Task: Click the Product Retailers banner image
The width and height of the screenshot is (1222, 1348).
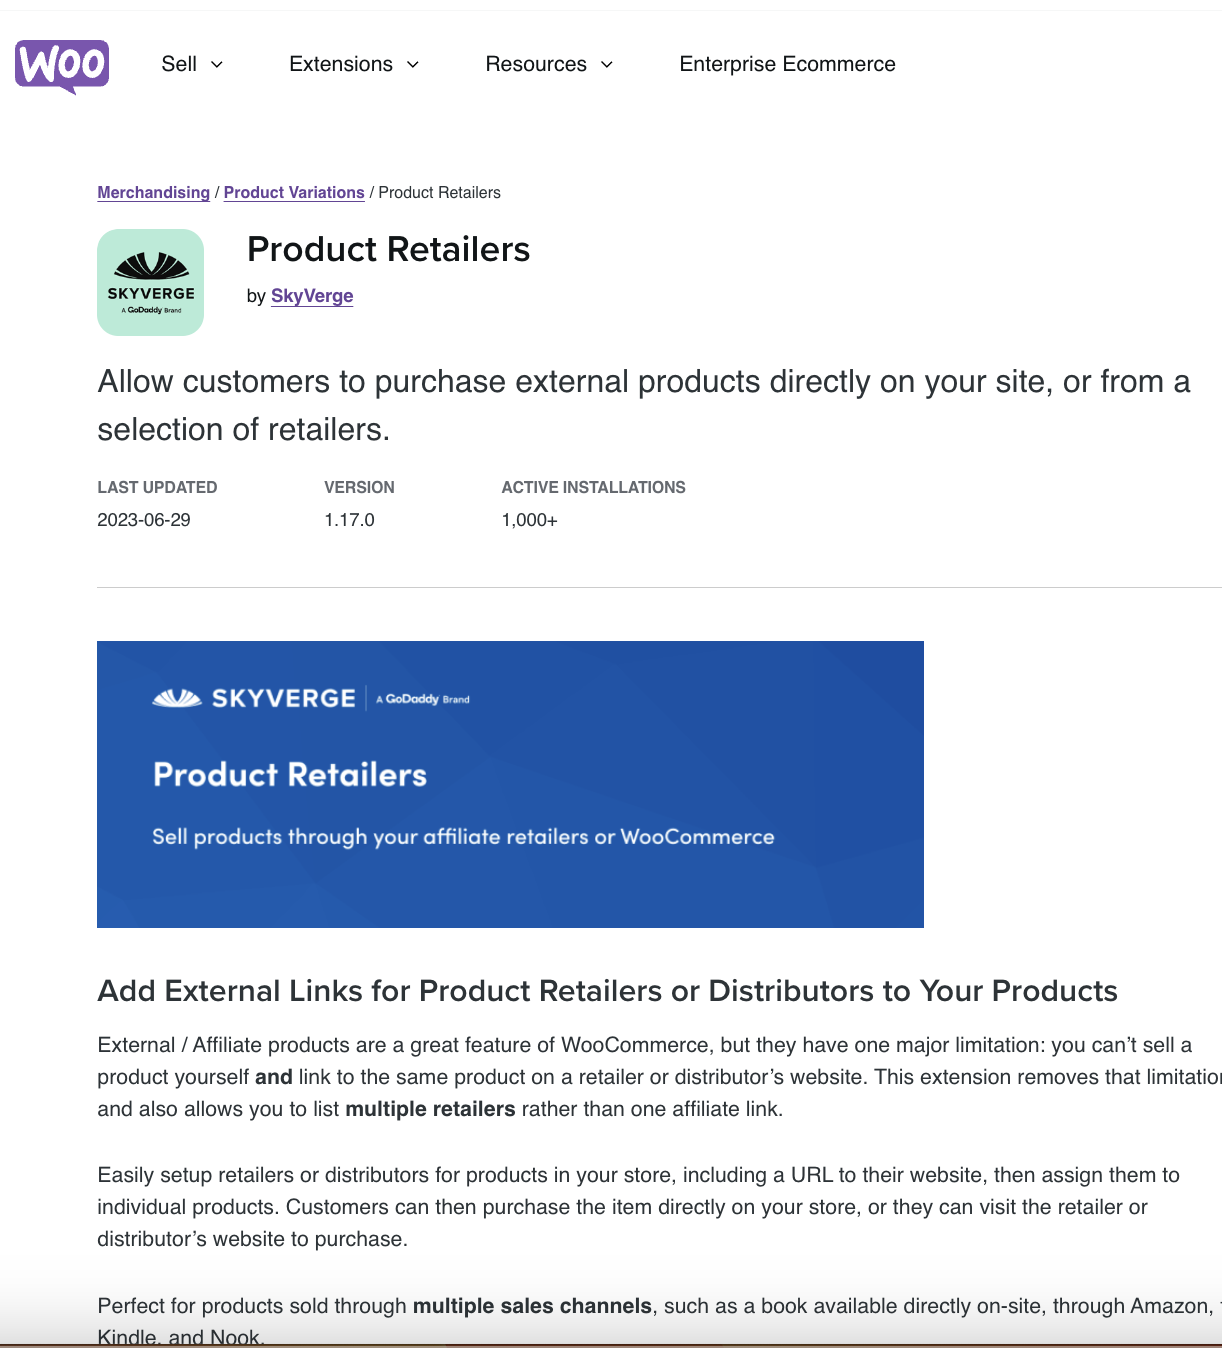Action: (x=510, y=784)
